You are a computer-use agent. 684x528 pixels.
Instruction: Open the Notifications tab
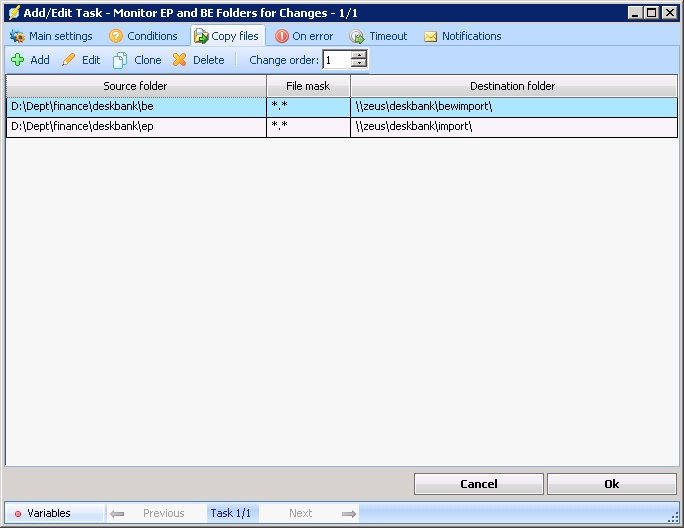click(x=462, y=36)
